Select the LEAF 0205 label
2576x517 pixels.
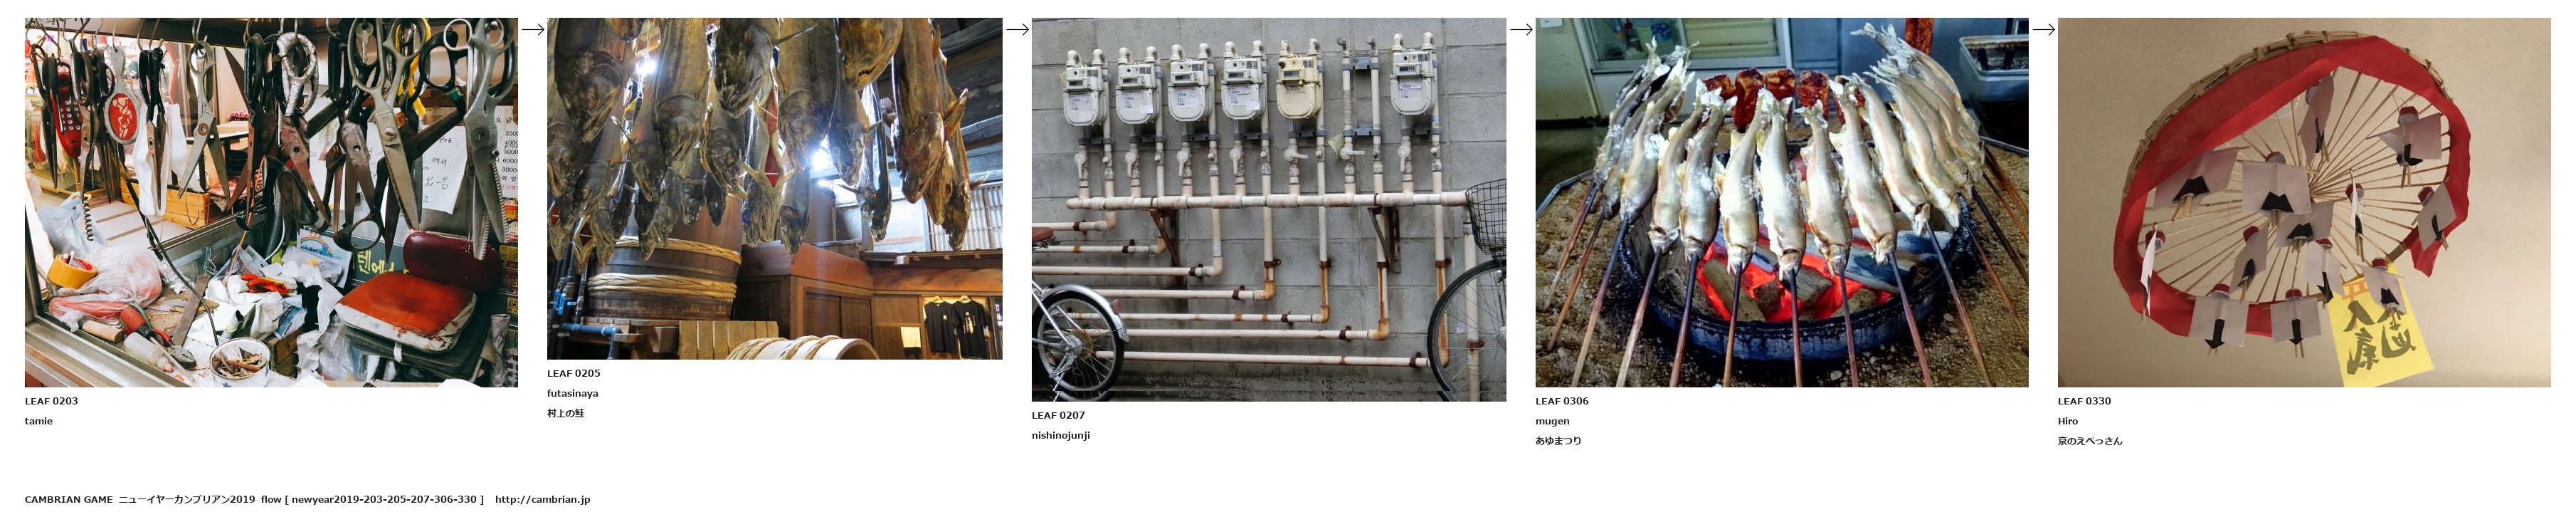point(573,373)
